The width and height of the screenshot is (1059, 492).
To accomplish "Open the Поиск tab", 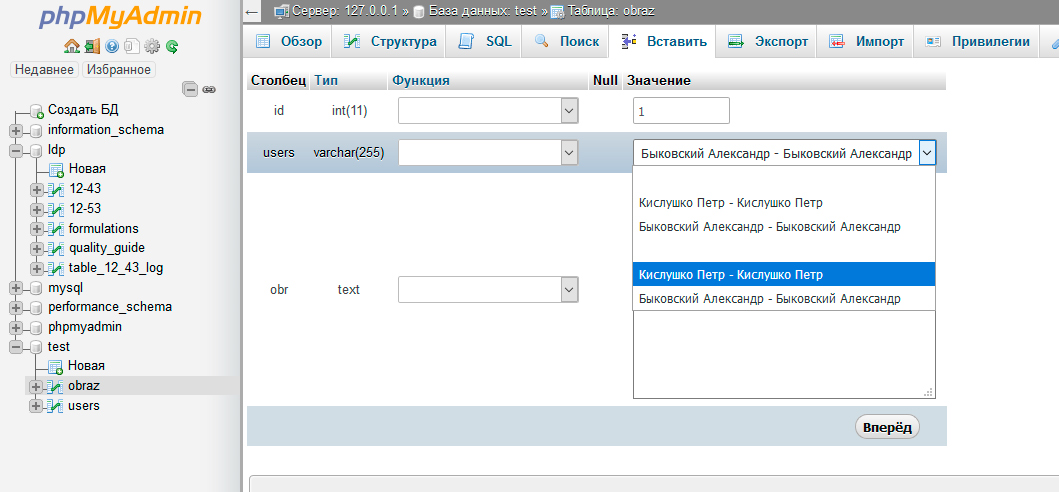I will tap(566, 41).
